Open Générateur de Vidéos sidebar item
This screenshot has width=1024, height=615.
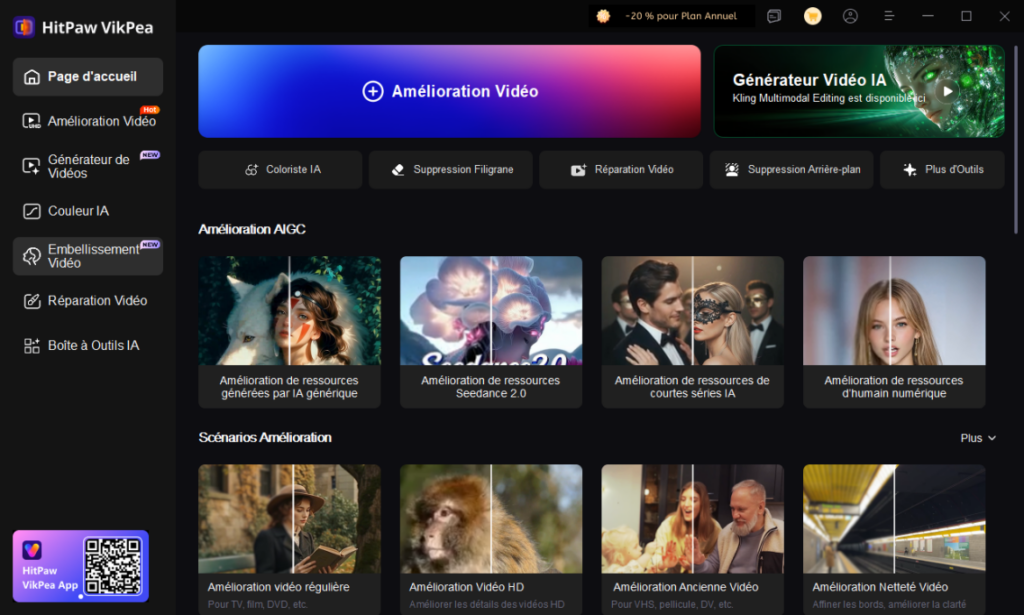(88, 166)
